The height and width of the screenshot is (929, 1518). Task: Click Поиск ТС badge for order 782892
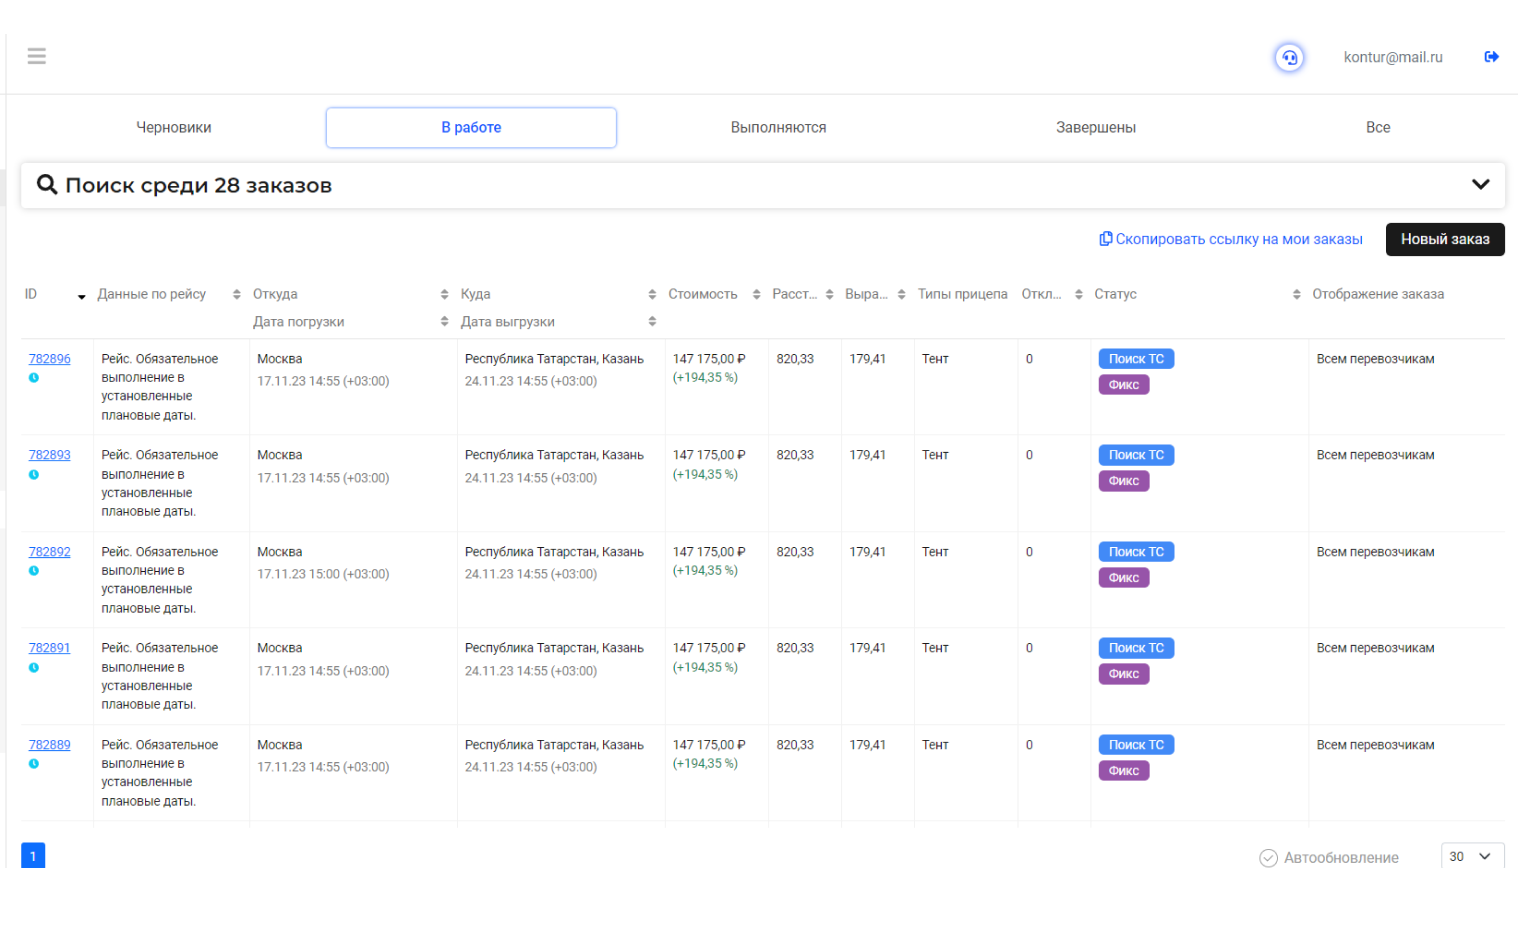pos(1136,552)
